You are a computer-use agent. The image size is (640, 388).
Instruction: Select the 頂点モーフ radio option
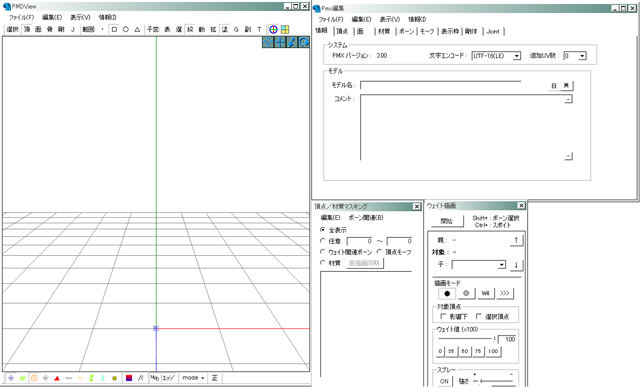(379, 252)
